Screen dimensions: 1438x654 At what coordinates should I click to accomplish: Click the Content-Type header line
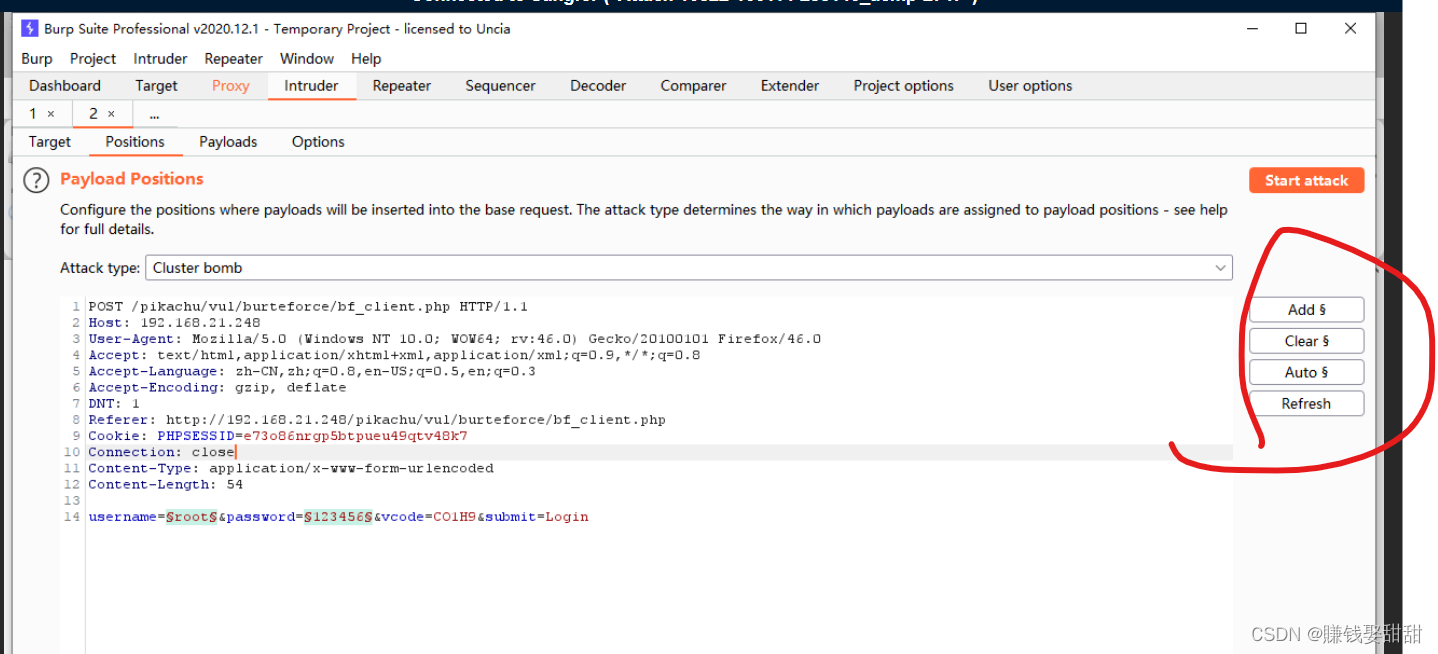[x=291, y=468]
